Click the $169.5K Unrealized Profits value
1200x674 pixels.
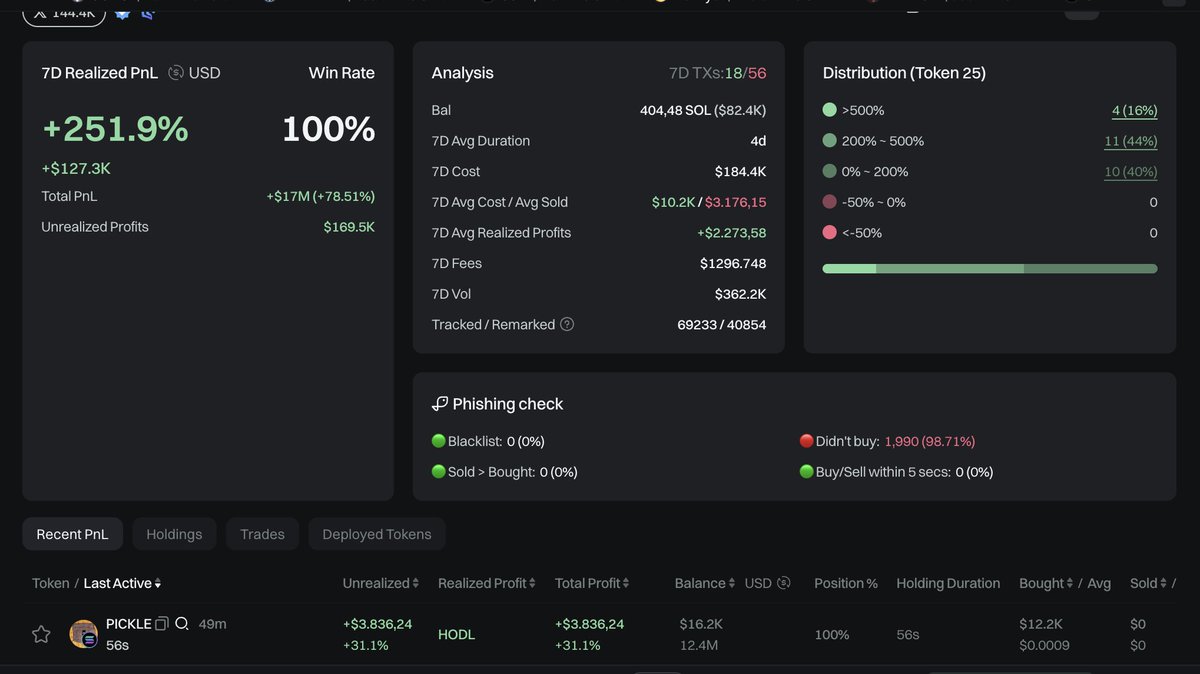coord(349,227)
